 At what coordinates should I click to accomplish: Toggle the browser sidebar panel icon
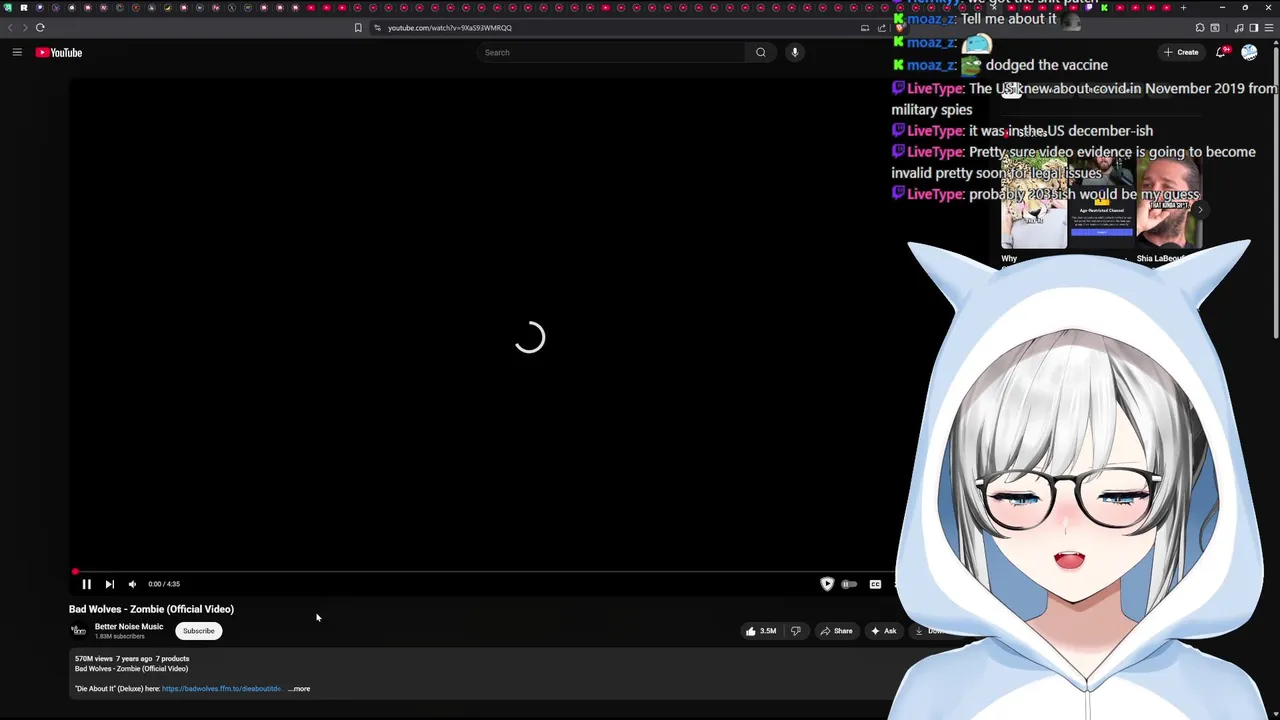tap(1254, 28)
